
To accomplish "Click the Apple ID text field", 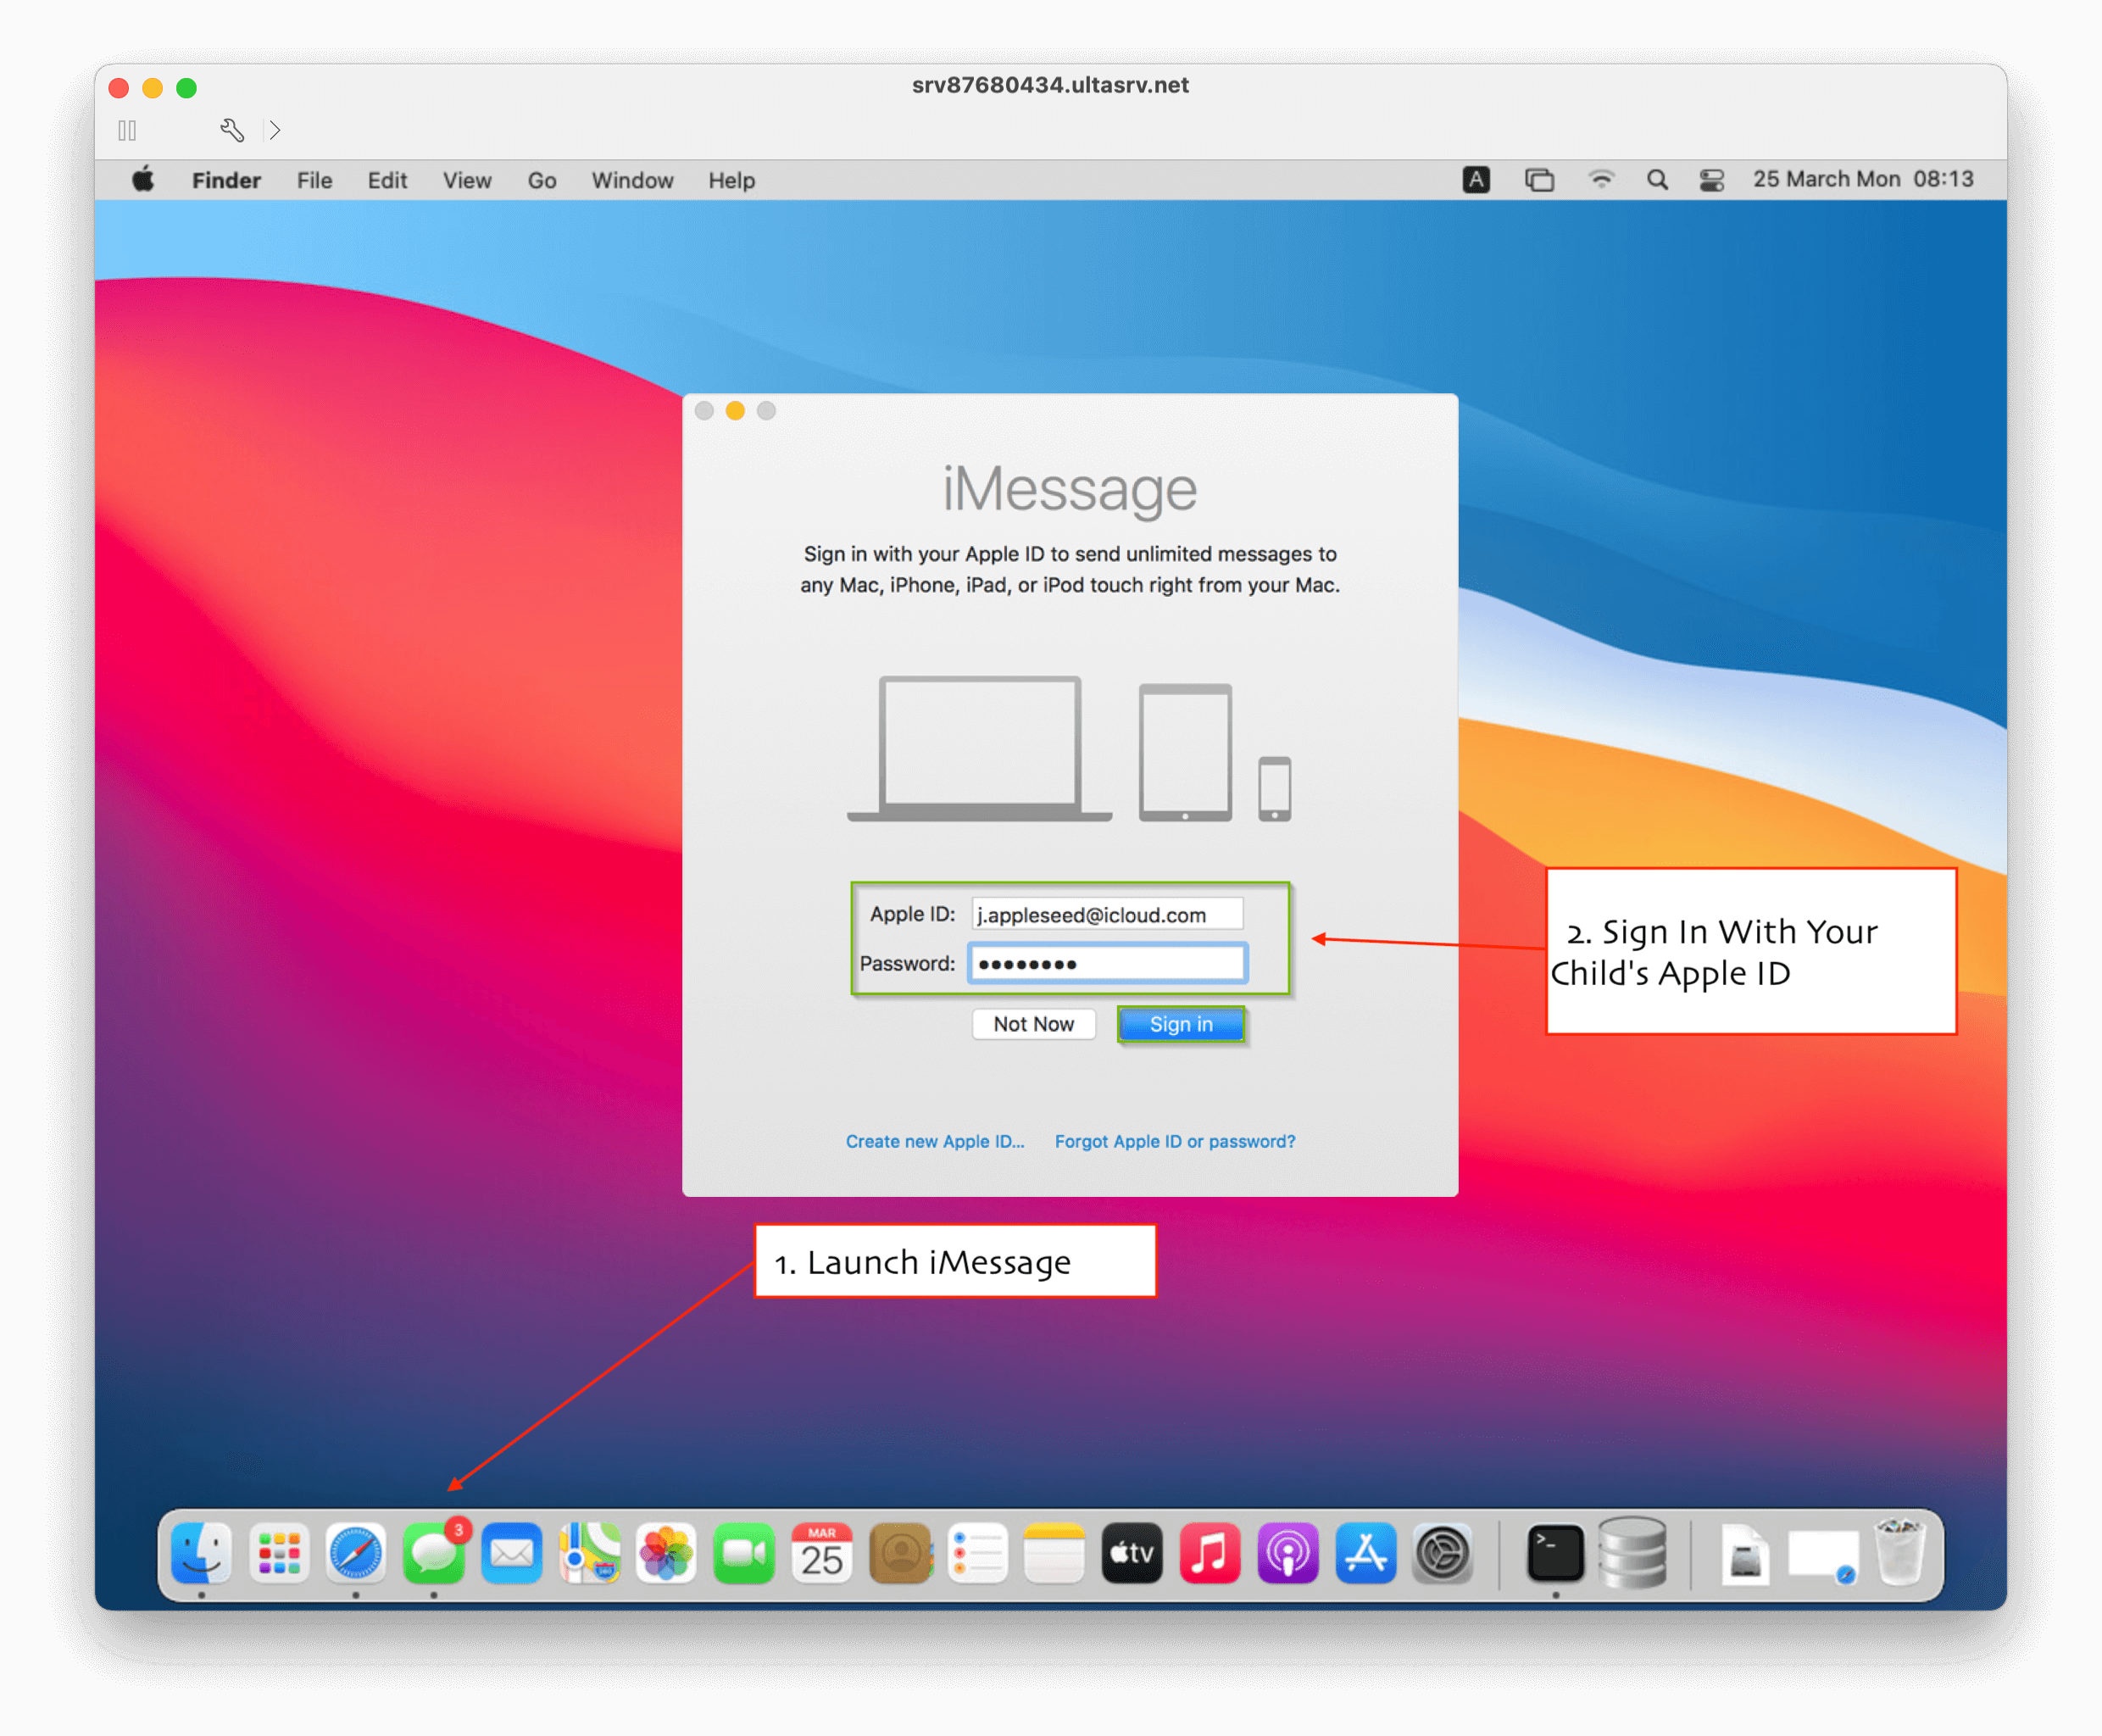I will (1107, 914).
